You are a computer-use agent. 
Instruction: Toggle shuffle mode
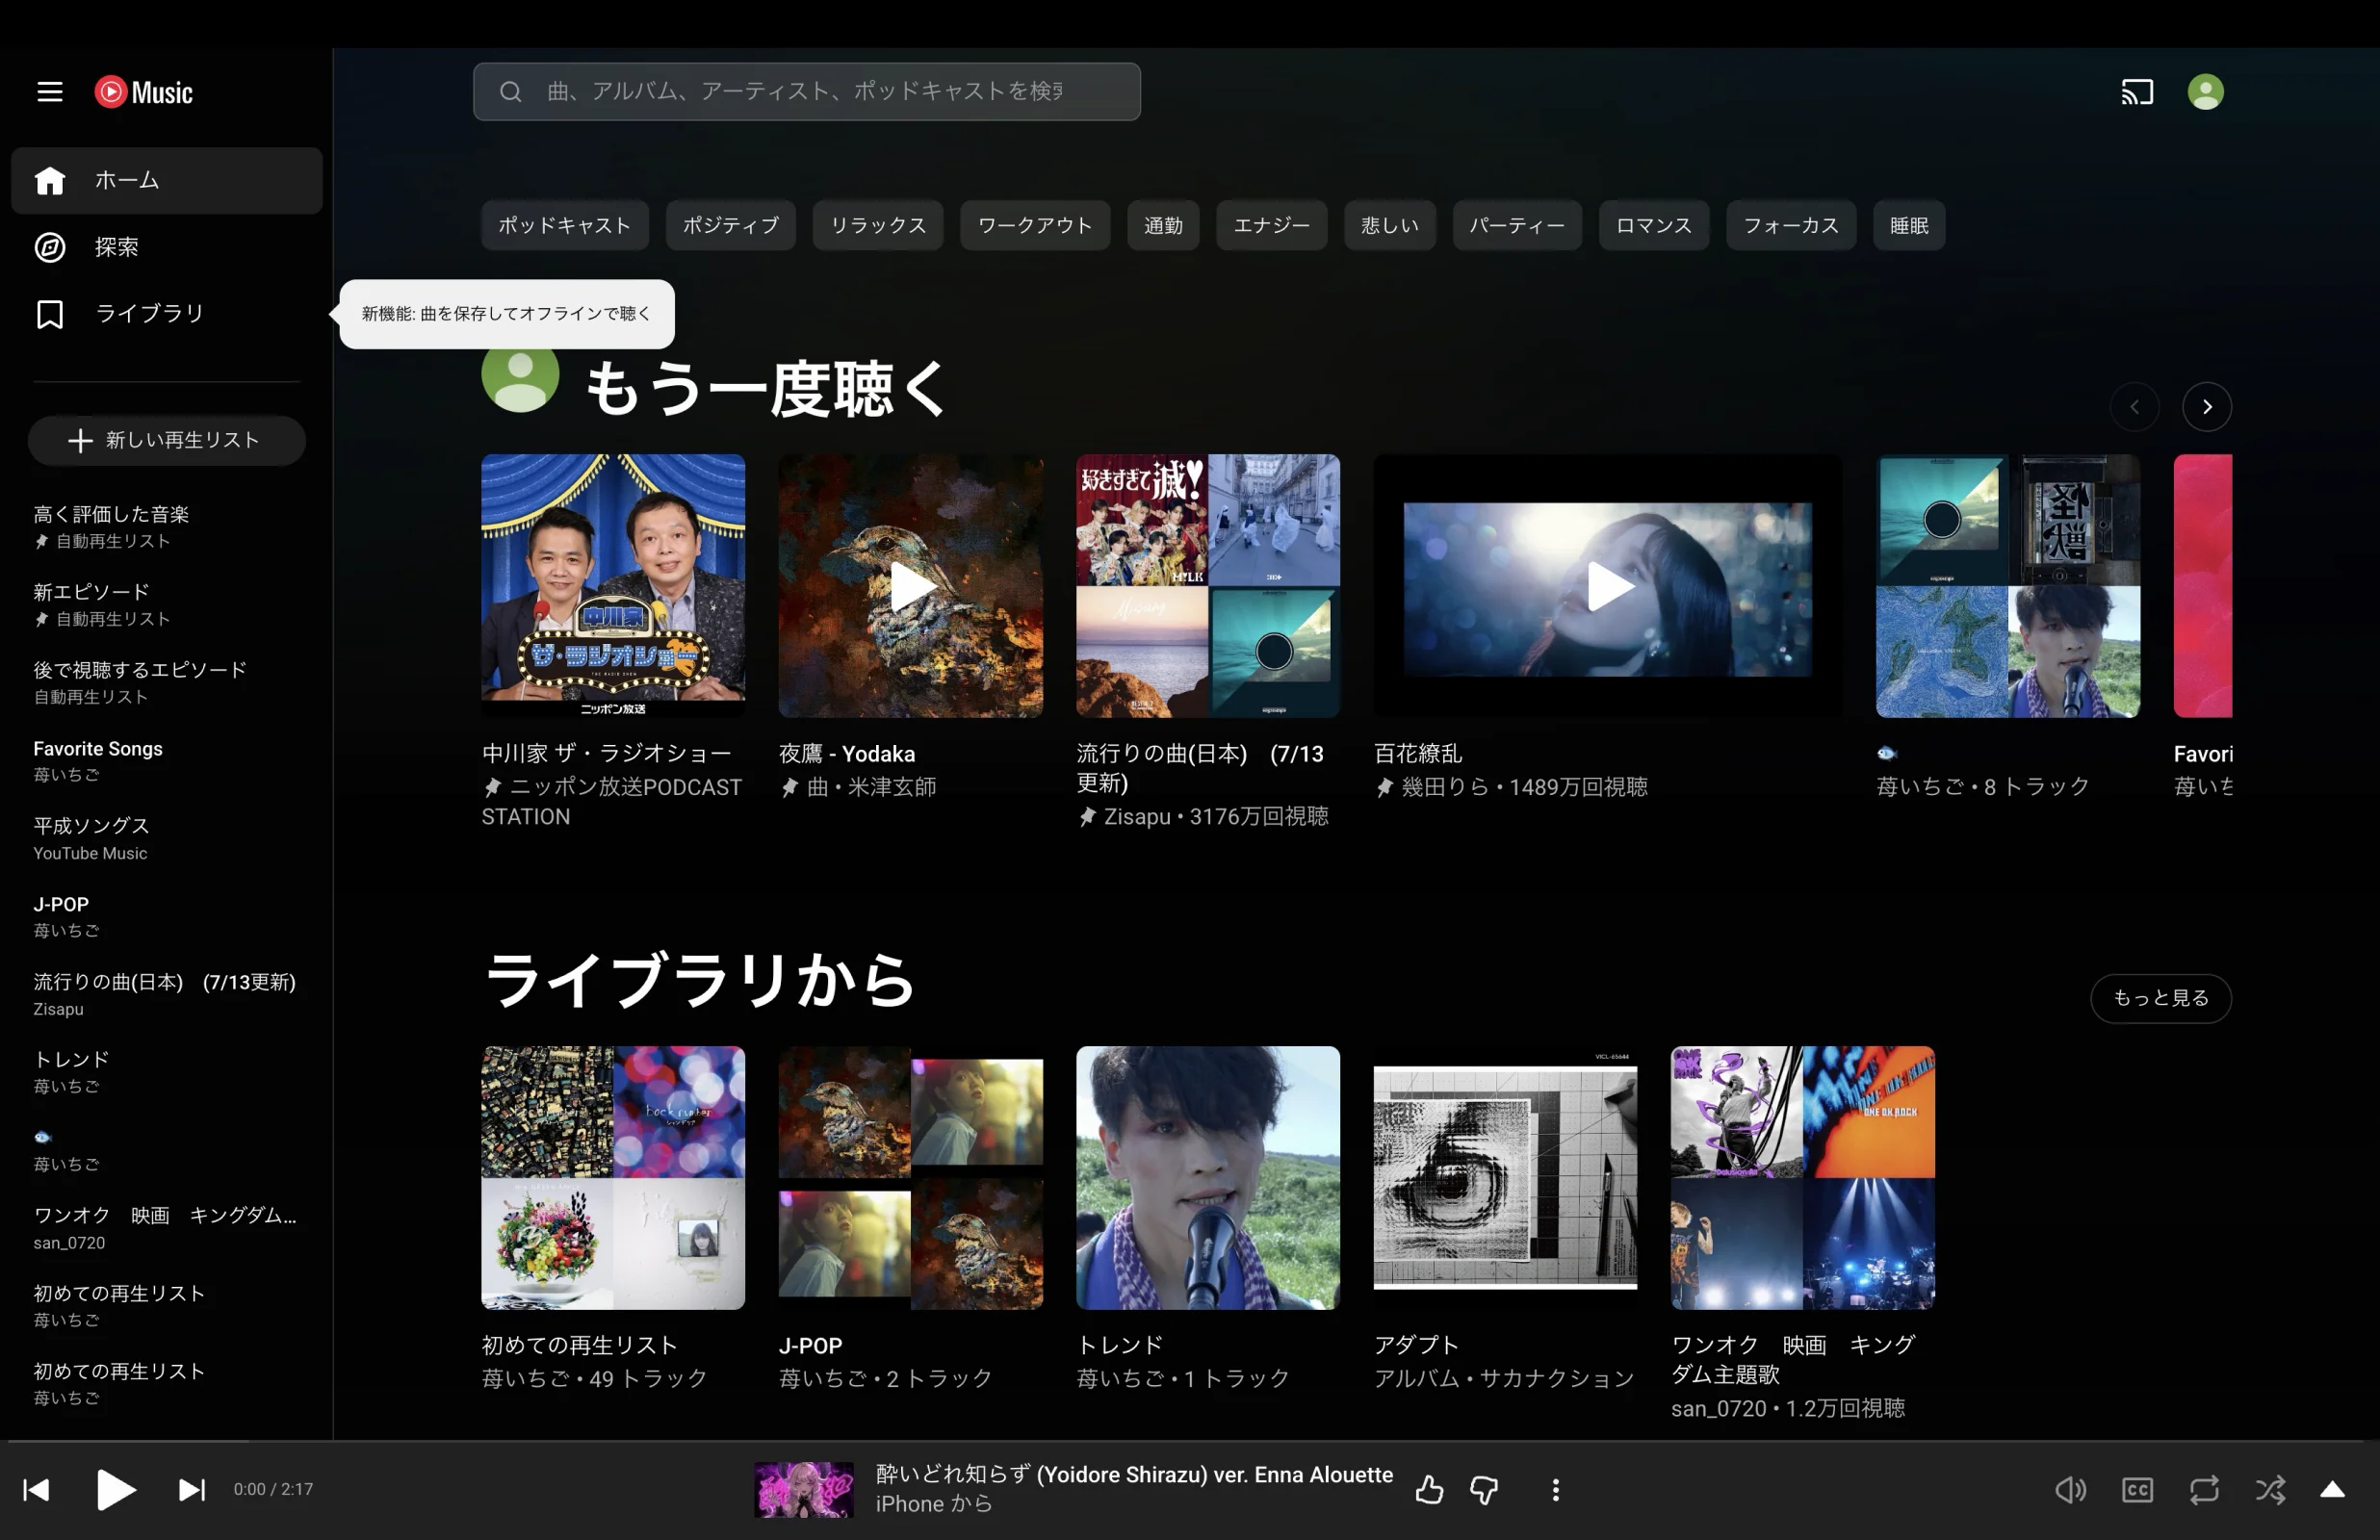2270,1490
